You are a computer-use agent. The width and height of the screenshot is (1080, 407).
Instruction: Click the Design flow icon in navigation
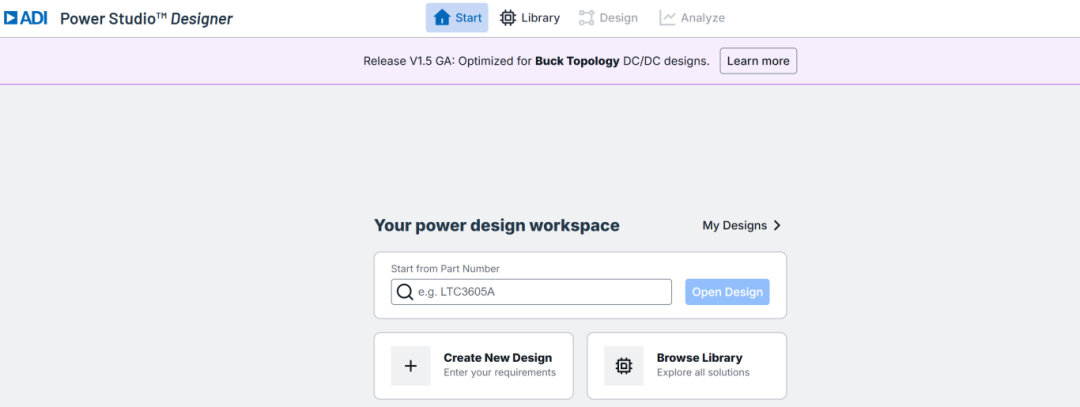pyautogui.click(x=586, y=18)
